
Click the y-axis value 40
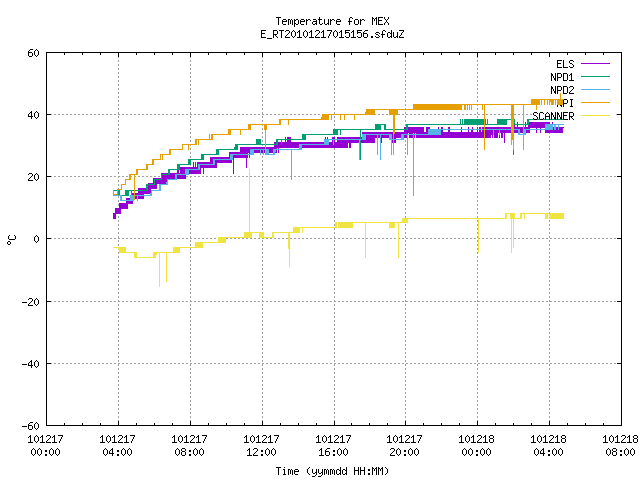click(33, 115)
